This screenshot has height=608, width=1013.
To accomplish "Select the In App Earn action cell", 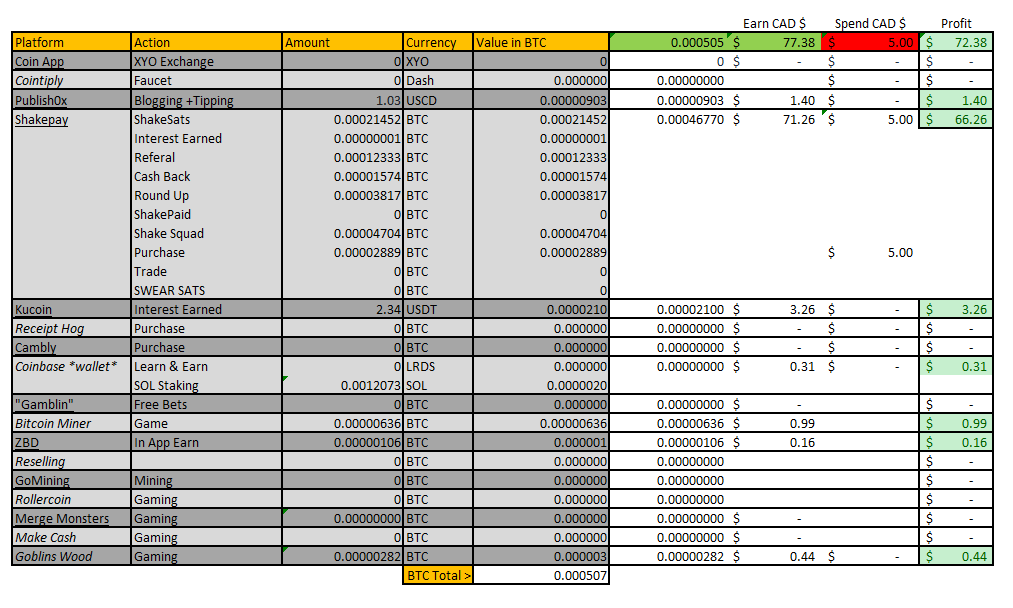I will (207, 443).
